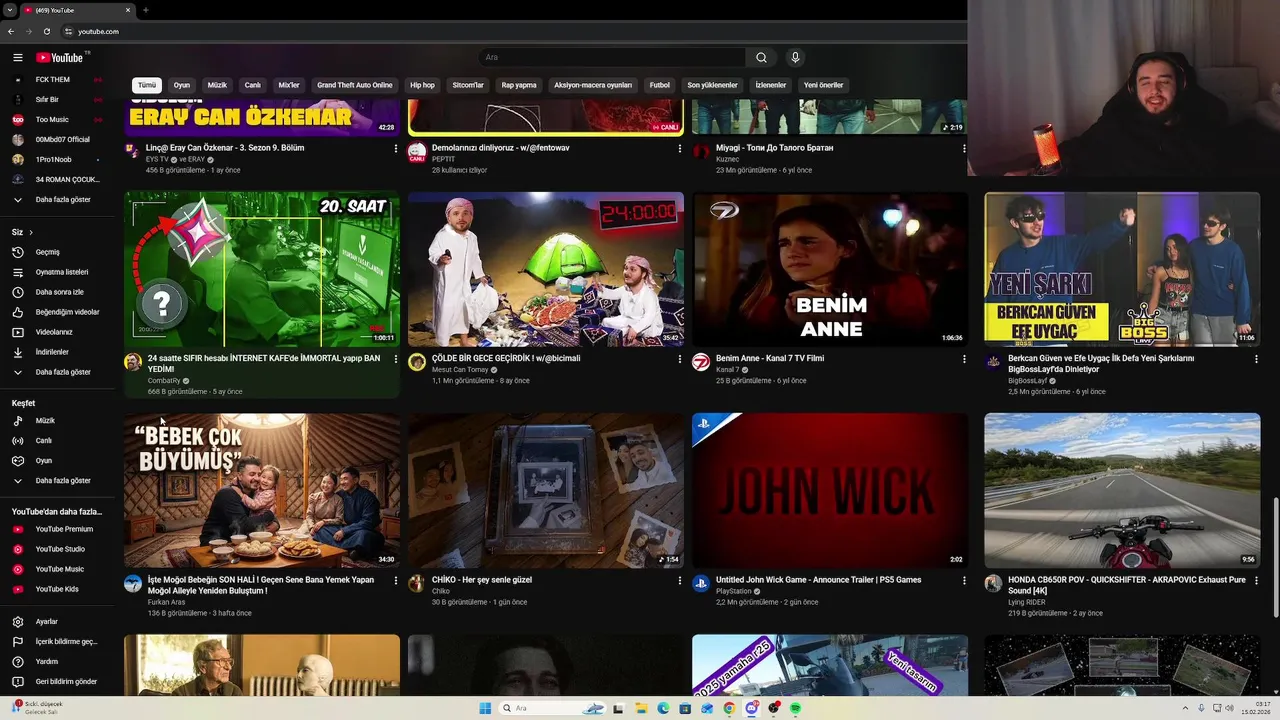
Task: Select the Oyun filter chip
Action: tap(182, 85)
